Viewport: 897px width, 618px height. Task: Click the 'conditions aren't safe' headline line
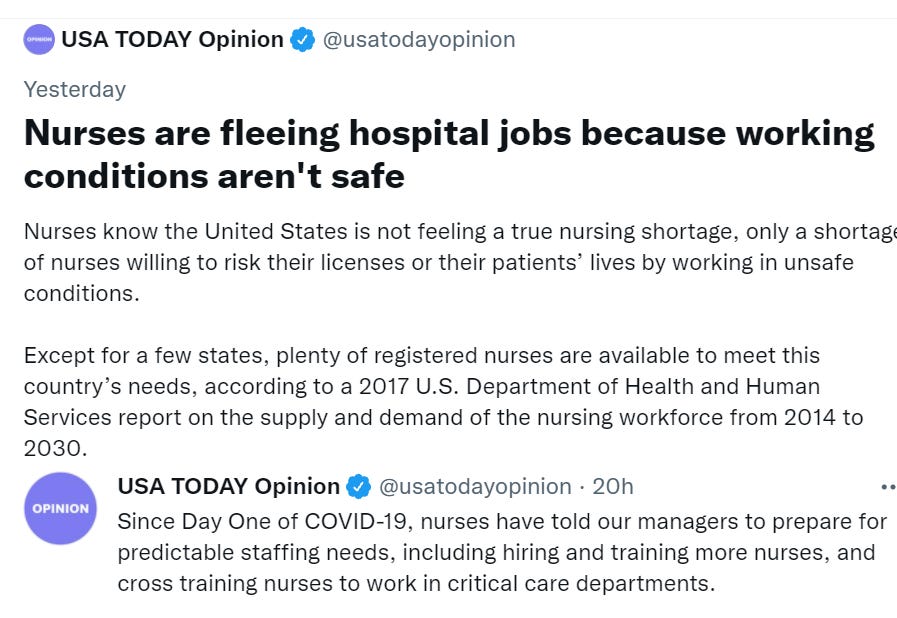click(214, 176)
